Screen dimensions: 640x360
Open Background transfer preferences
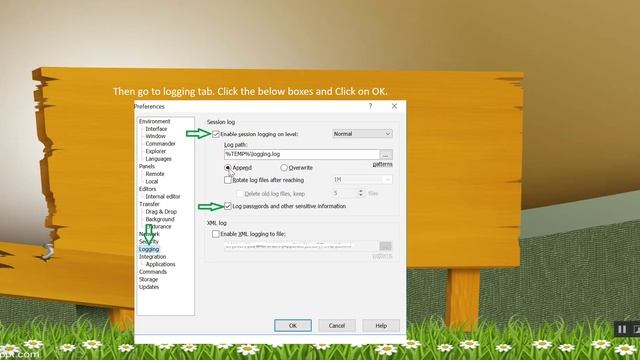point(160,219)
